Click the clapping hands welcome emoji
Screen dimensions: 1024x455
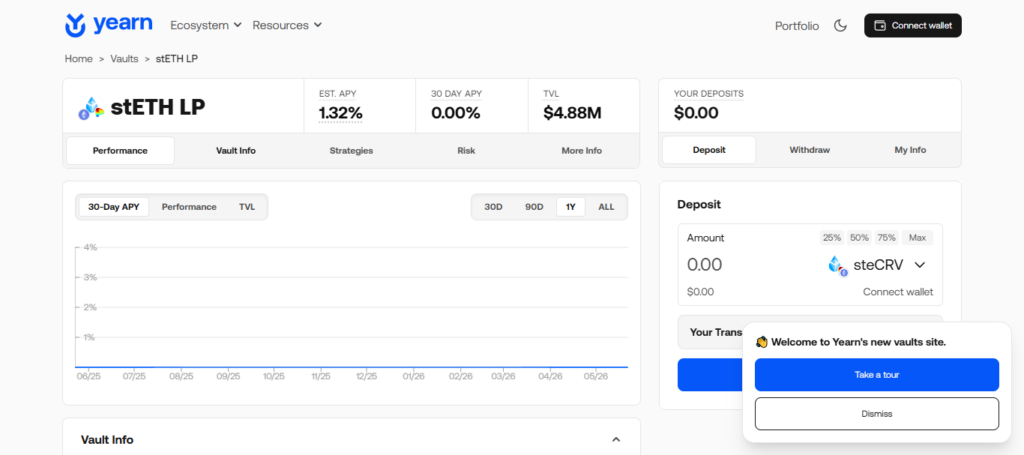[761, 342]
